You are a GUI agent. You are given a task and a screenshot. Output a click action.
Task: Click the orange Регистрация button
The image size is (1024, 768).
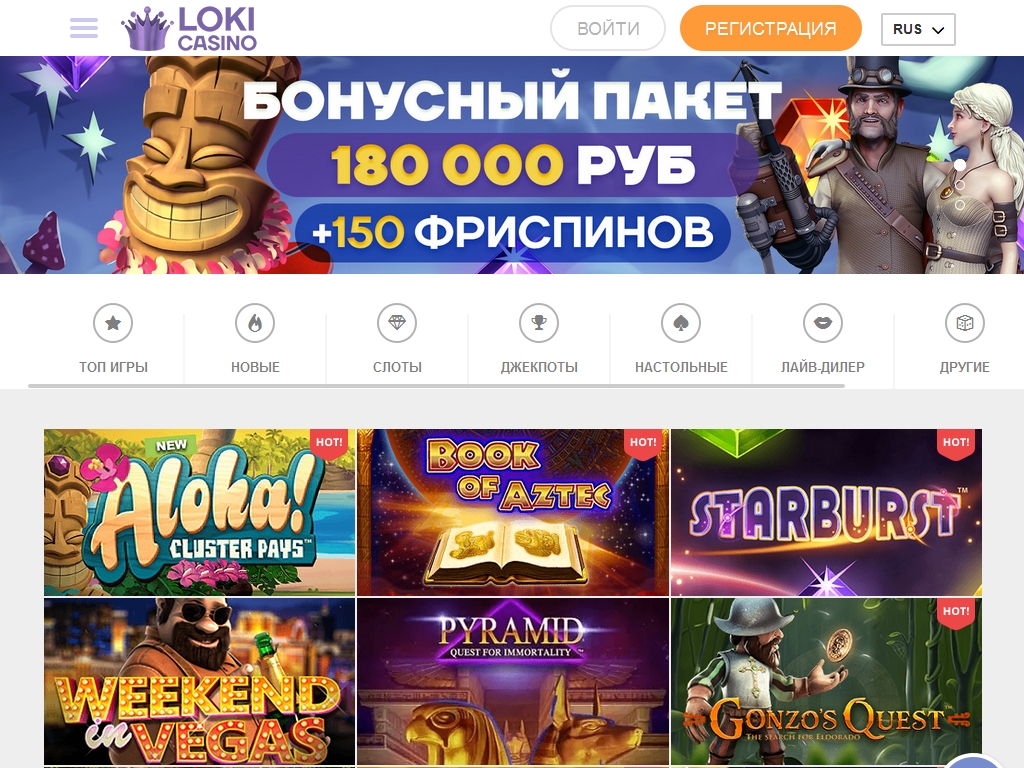coord(771,28)
